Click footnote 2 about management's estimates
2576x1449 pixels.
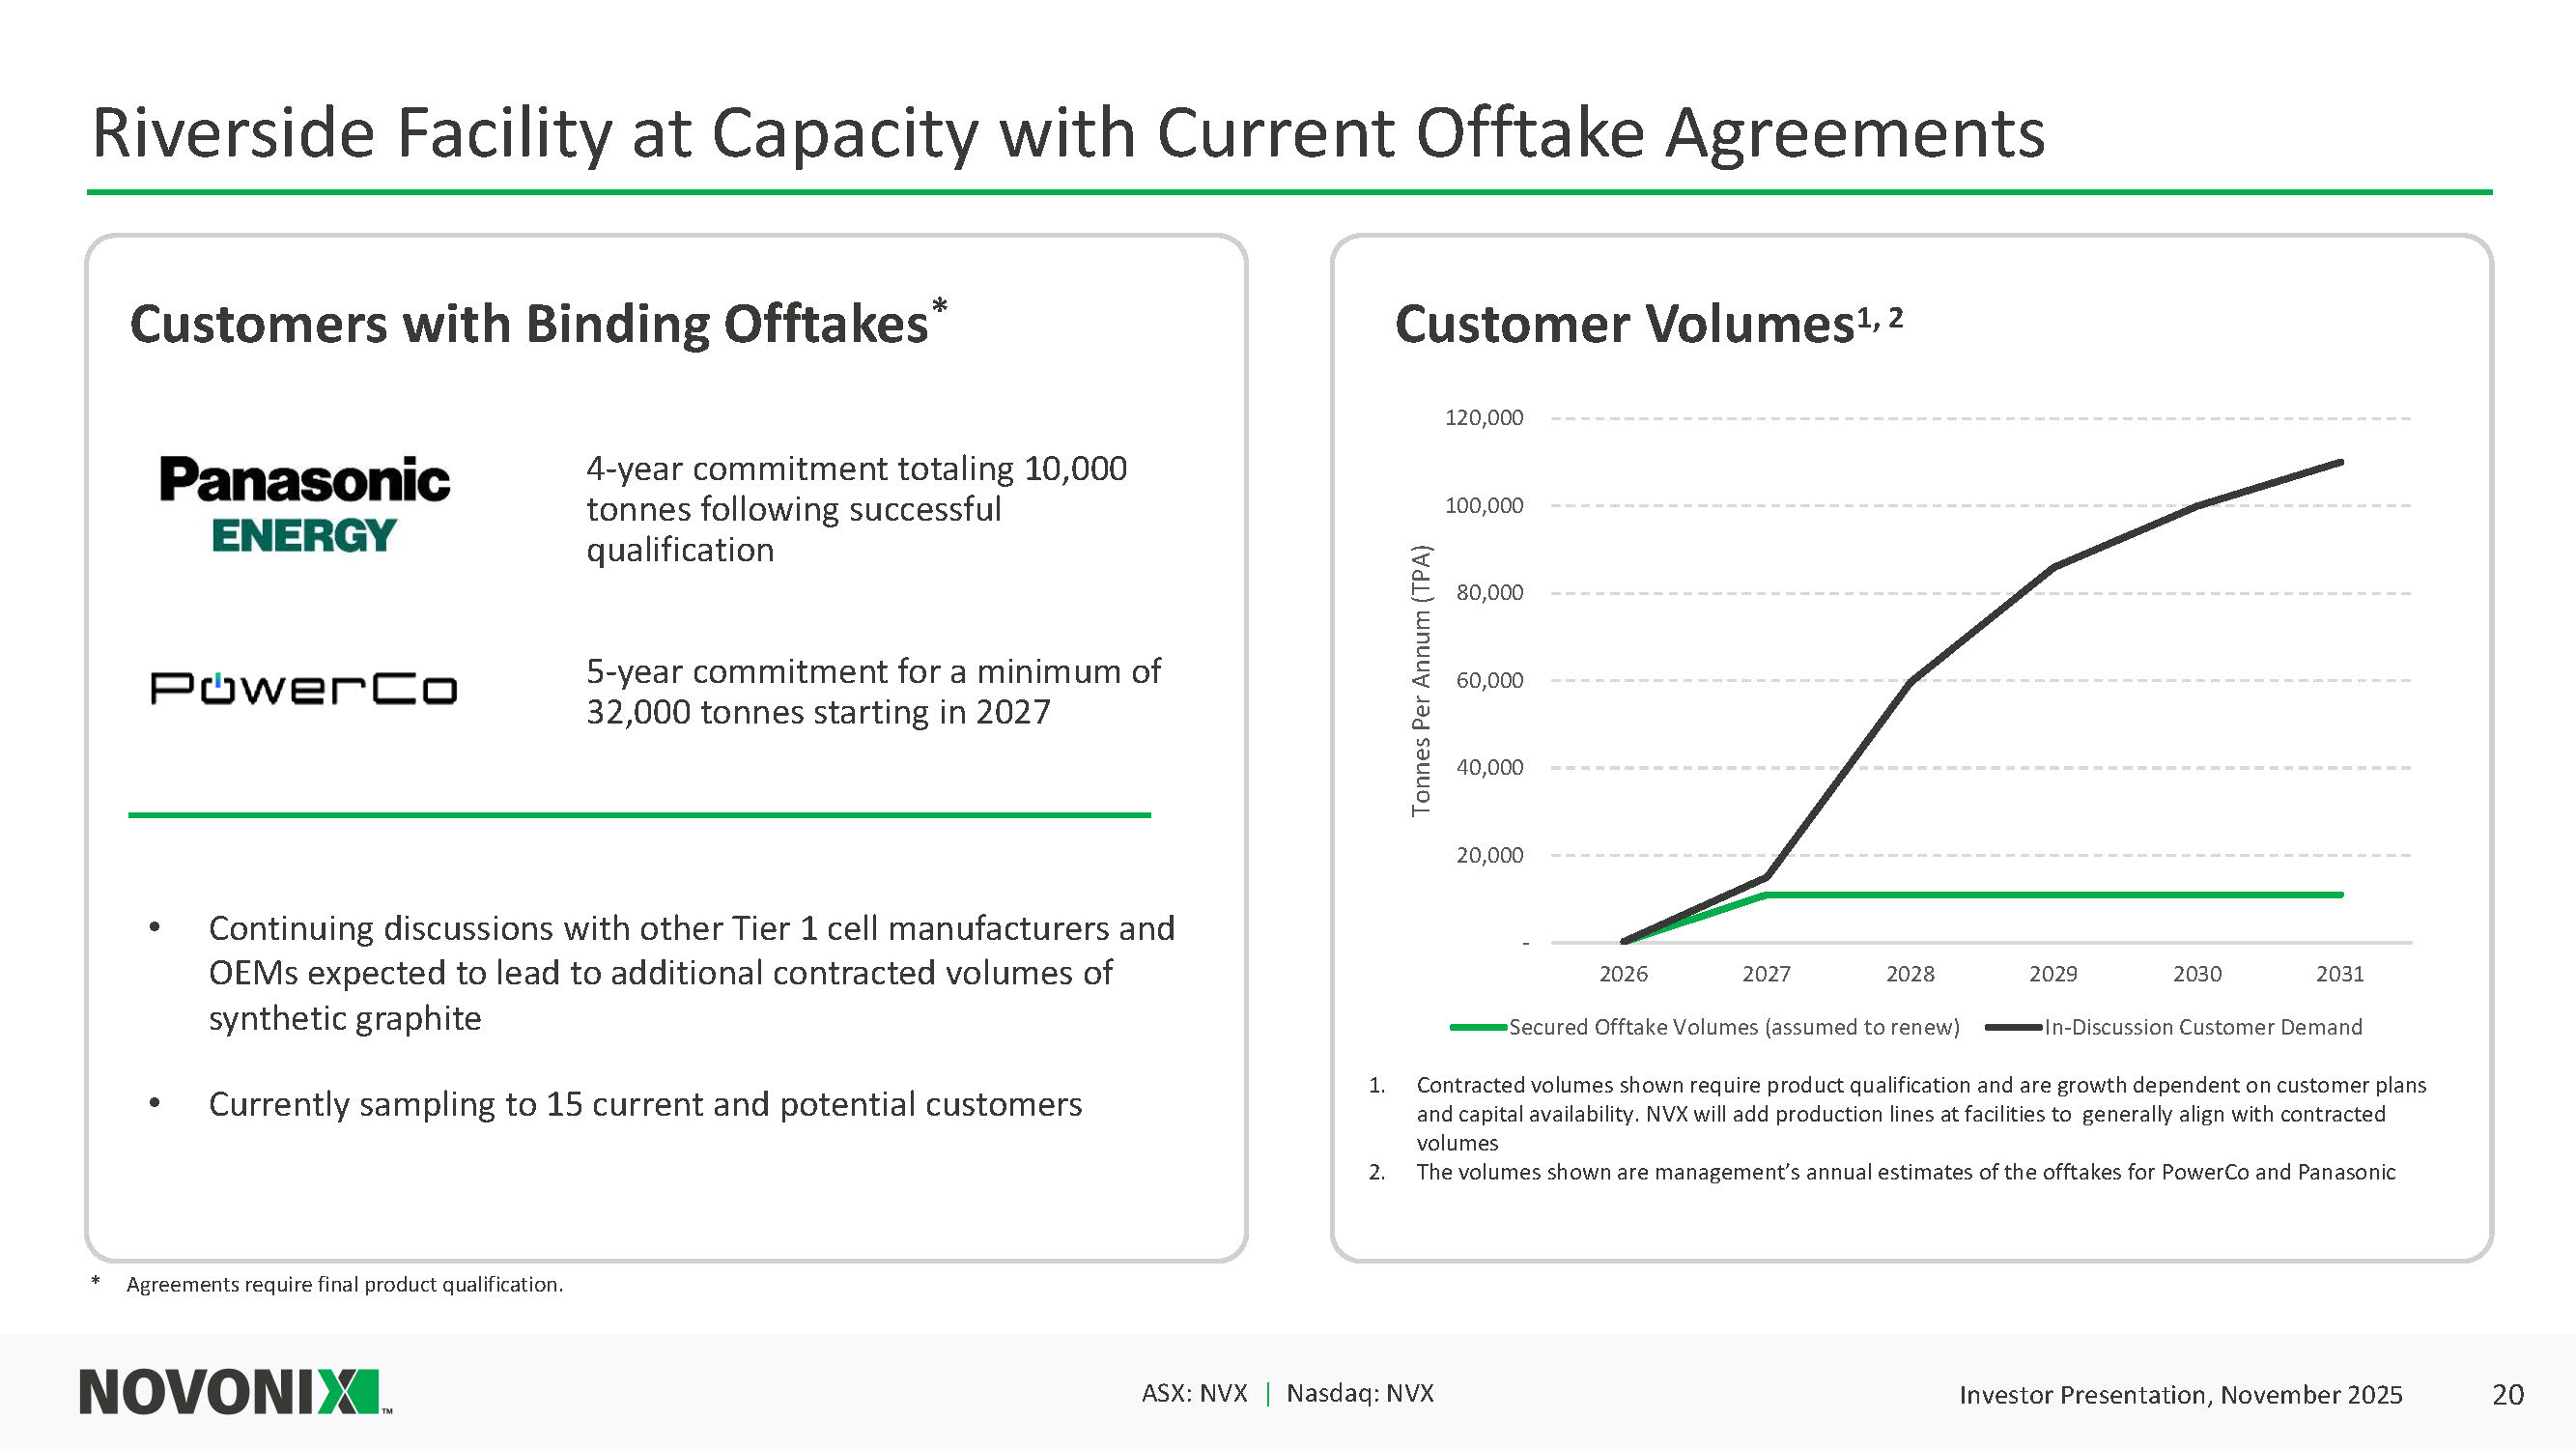1905,1172
